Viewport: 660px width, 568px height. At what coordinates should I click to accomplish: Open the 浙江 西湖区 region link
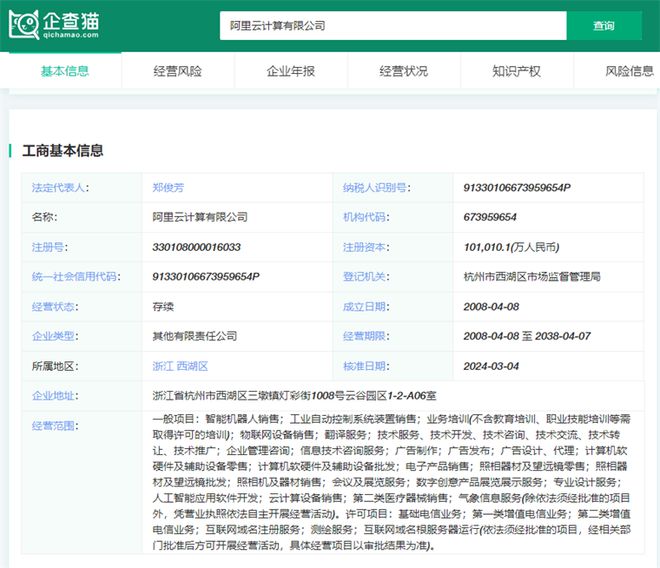[180, 366]
